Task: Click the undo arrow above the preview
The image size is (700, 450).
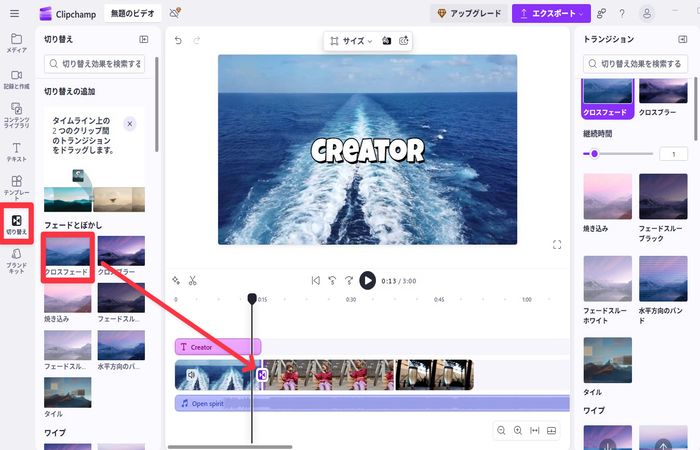Action: coord(178,40)
